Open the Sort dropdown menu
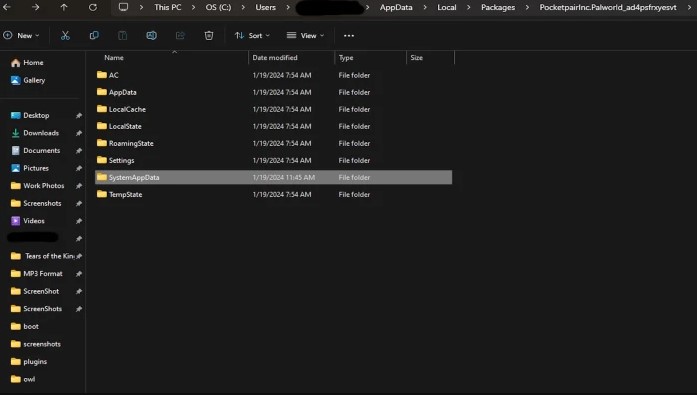 [252, 36]
